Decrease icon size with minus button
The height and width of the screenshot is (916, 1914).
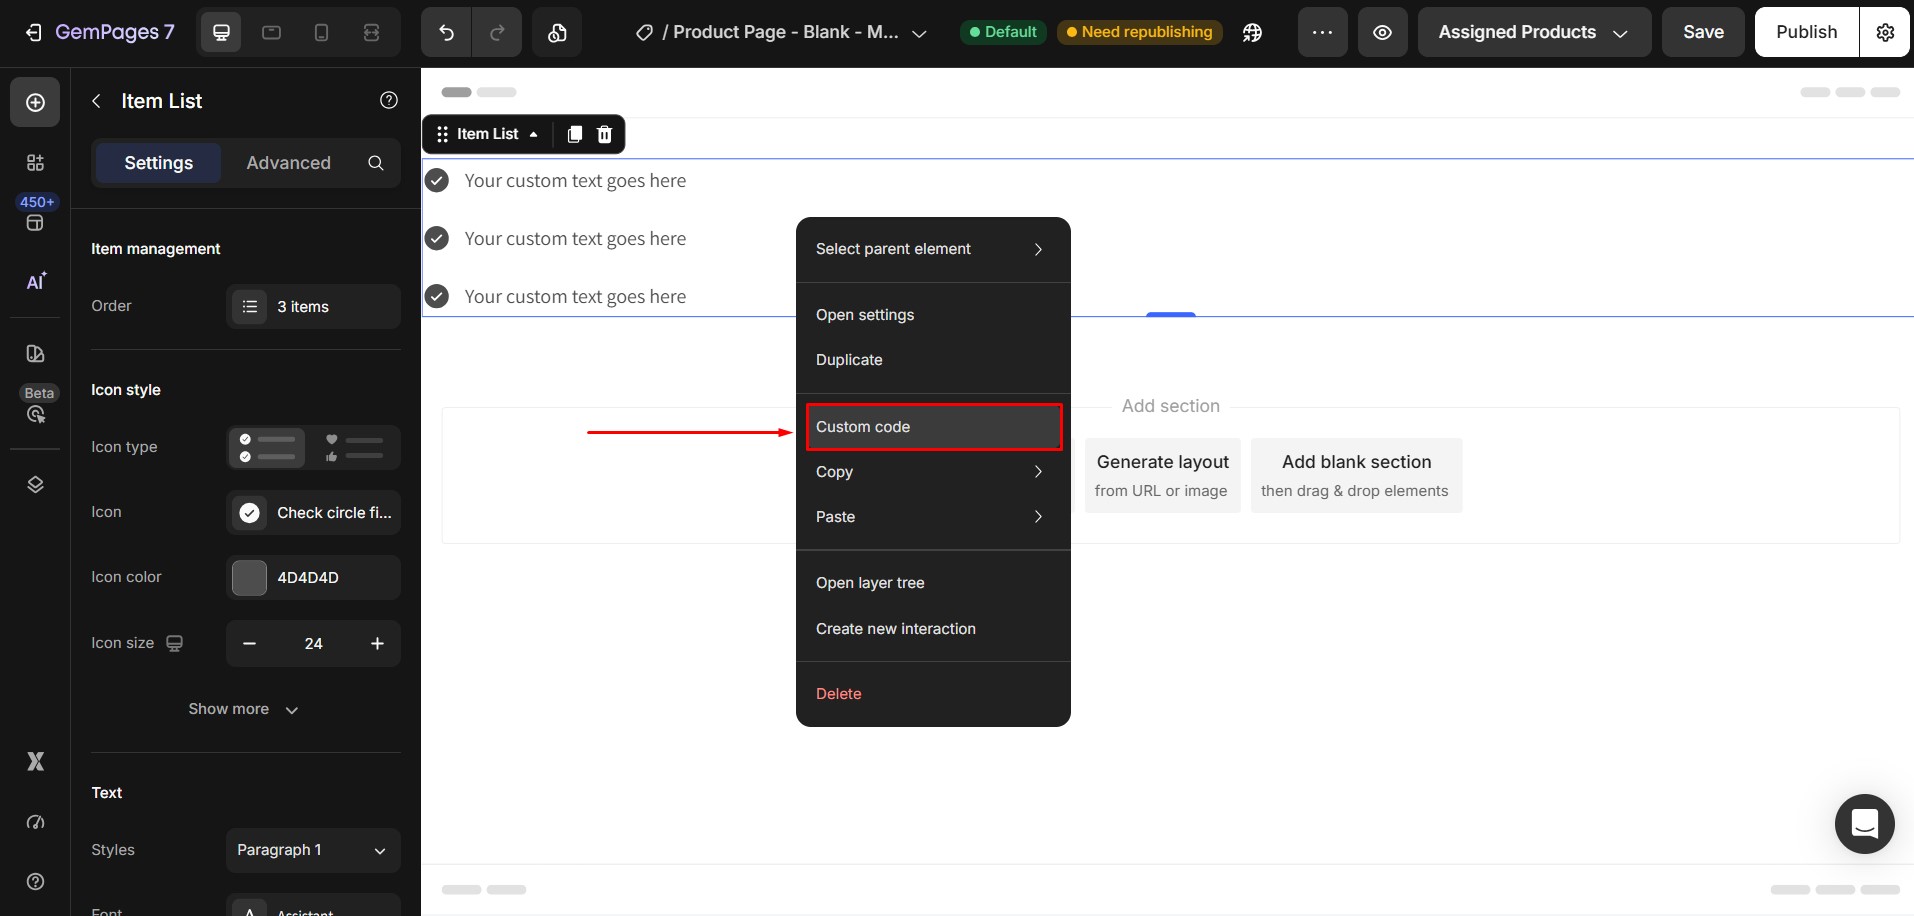click(x=250, y=644)
